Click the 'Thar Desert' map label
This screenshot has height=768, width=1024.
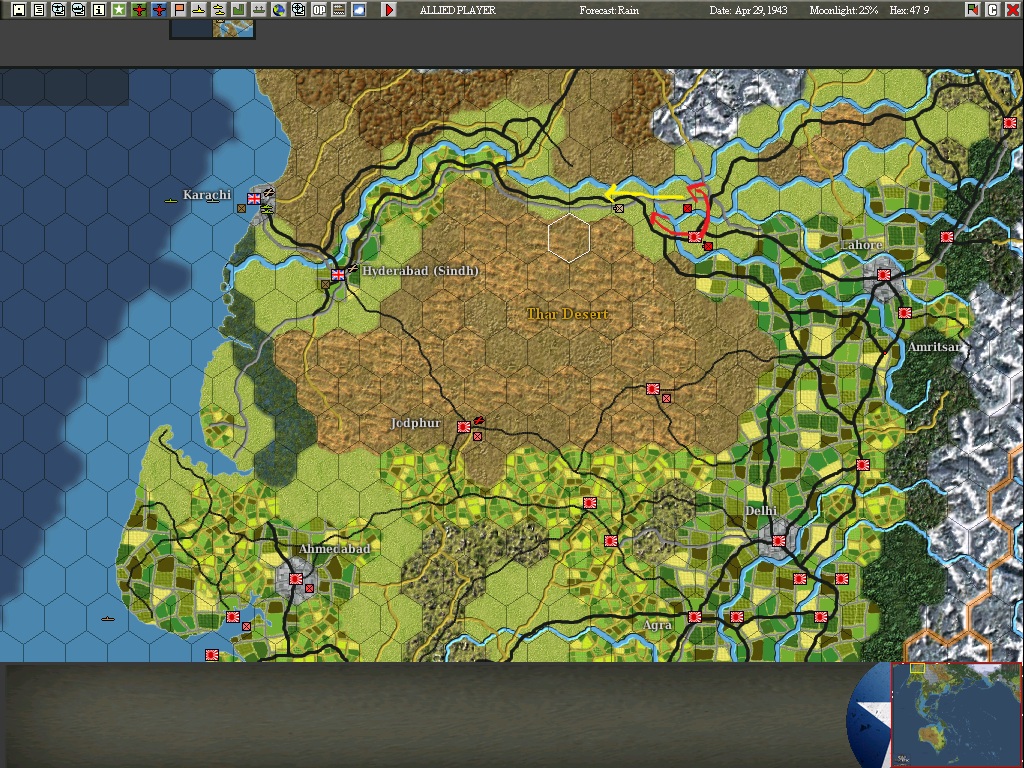[x=568, y=314]
